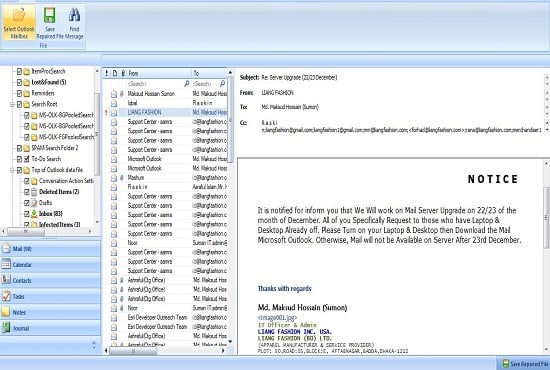Click the Deleted Items trash icon
The width and height of the screenshot is (550, 370).
[34, 192]
